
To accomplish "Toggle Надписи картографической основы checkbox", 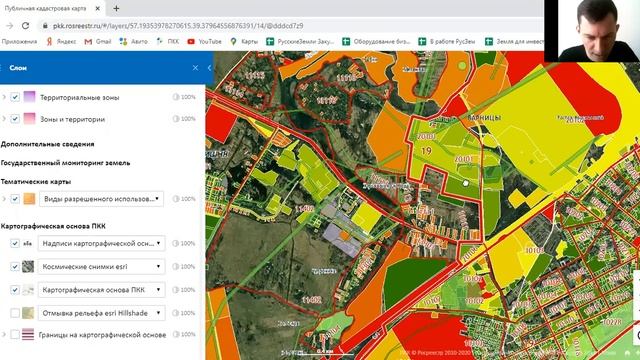I will click(15, 243).
